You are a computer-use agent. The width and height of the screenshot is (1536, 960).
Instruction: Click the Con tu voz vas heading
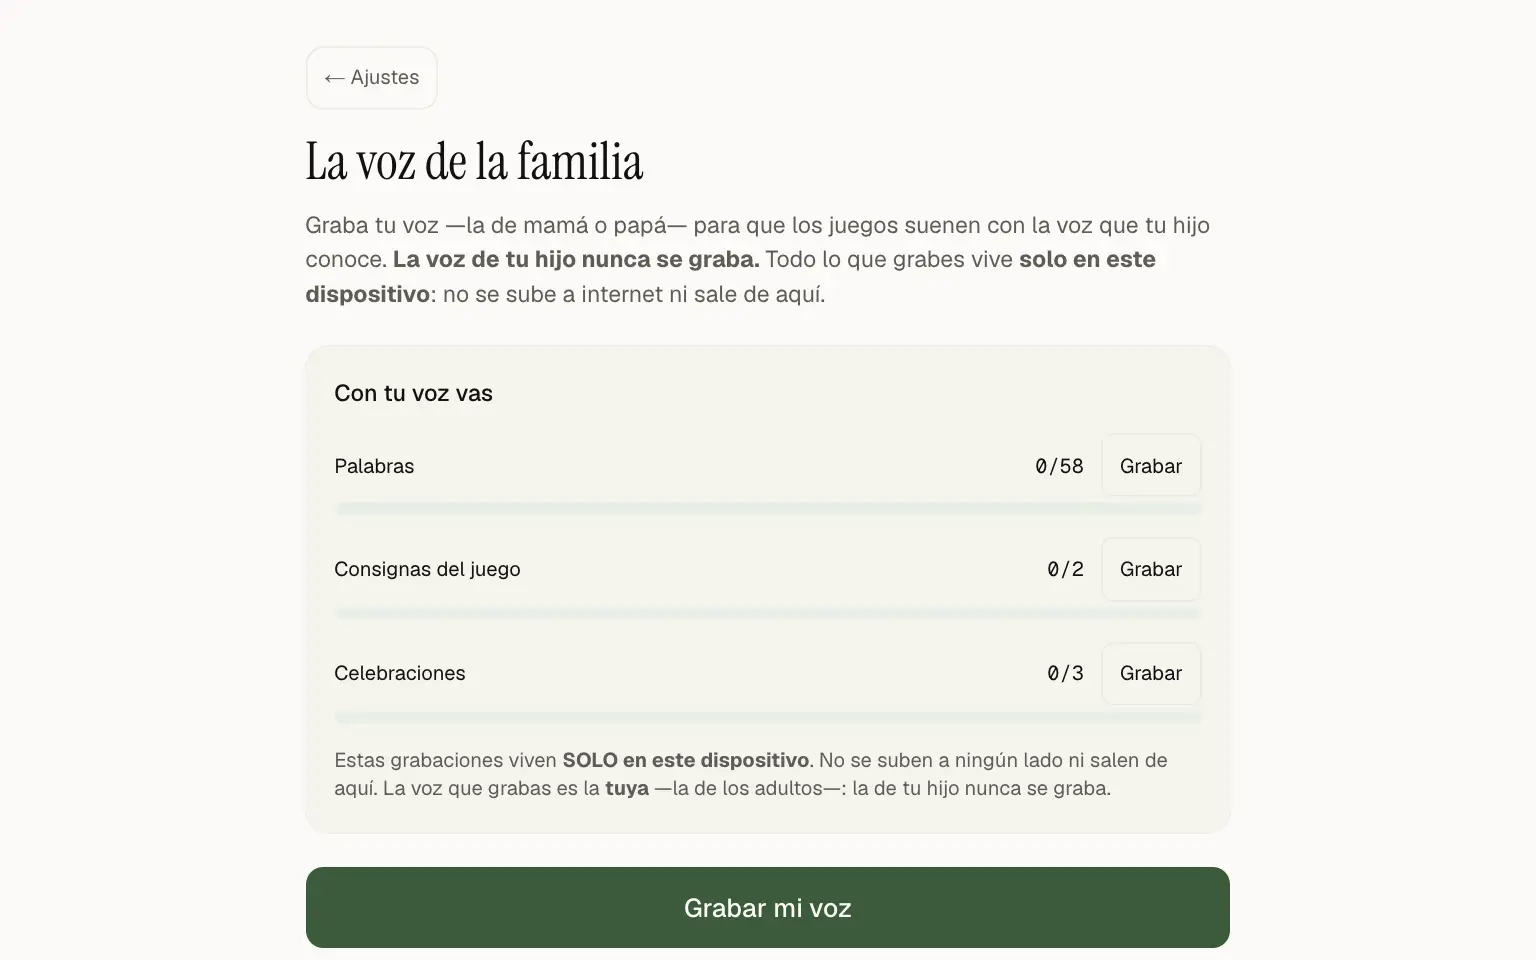[x=413, y=393]
